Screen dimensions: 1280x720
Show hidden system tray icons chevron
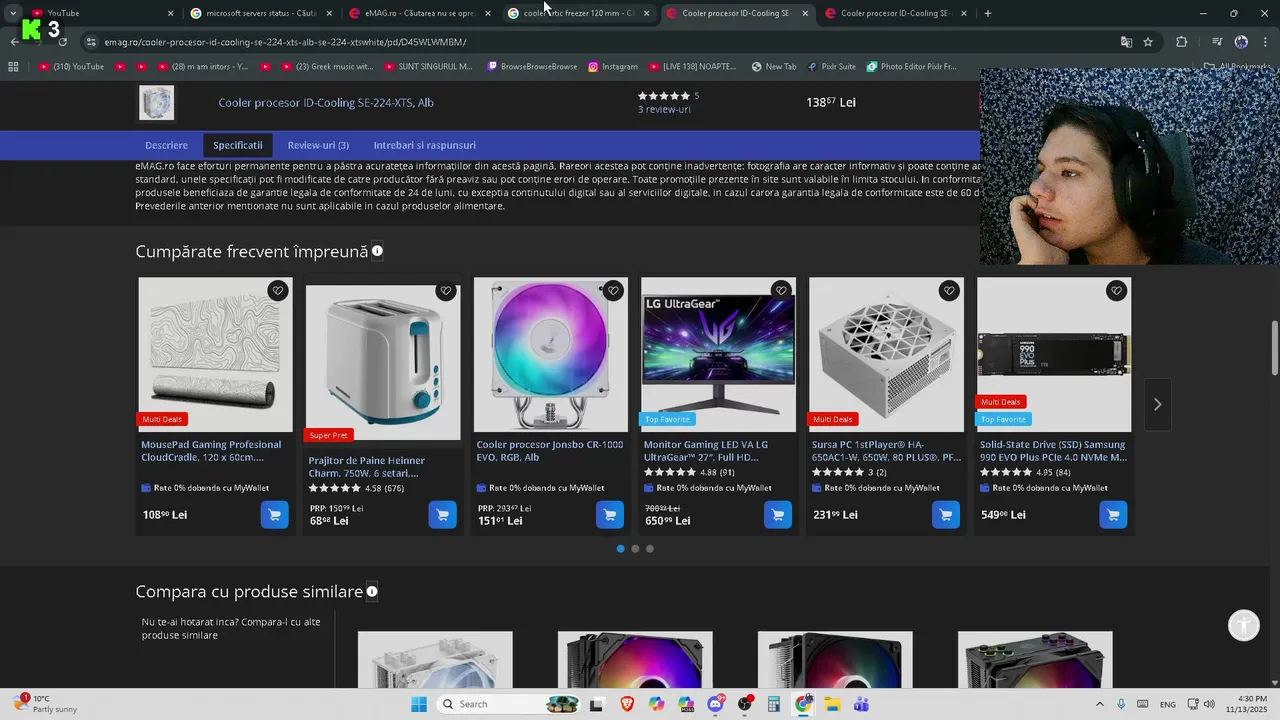tap(1100, 704)
